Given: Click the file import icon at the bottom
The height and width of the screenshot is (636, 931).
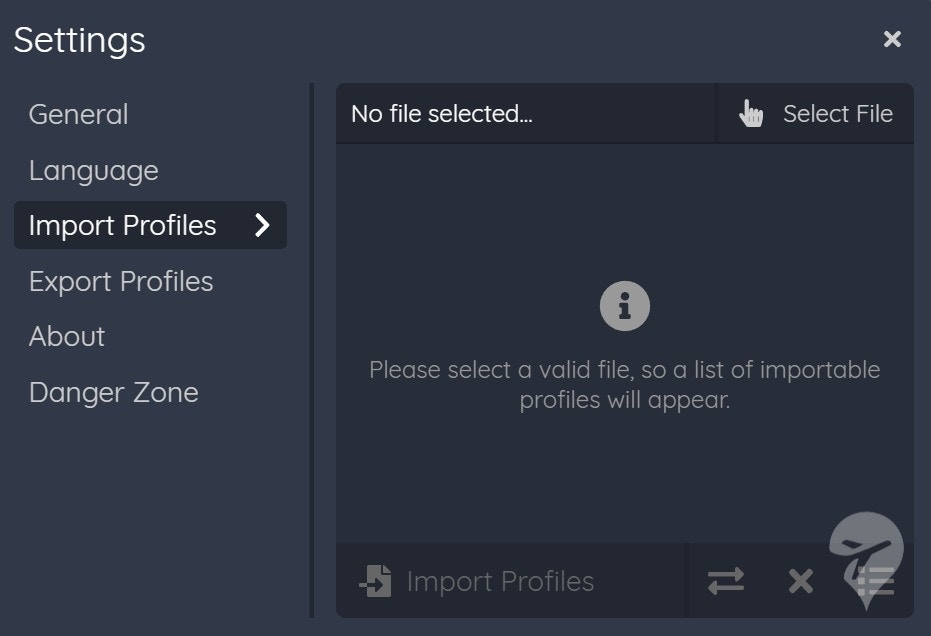Looking at the screenshot, I should pos(375,581).
